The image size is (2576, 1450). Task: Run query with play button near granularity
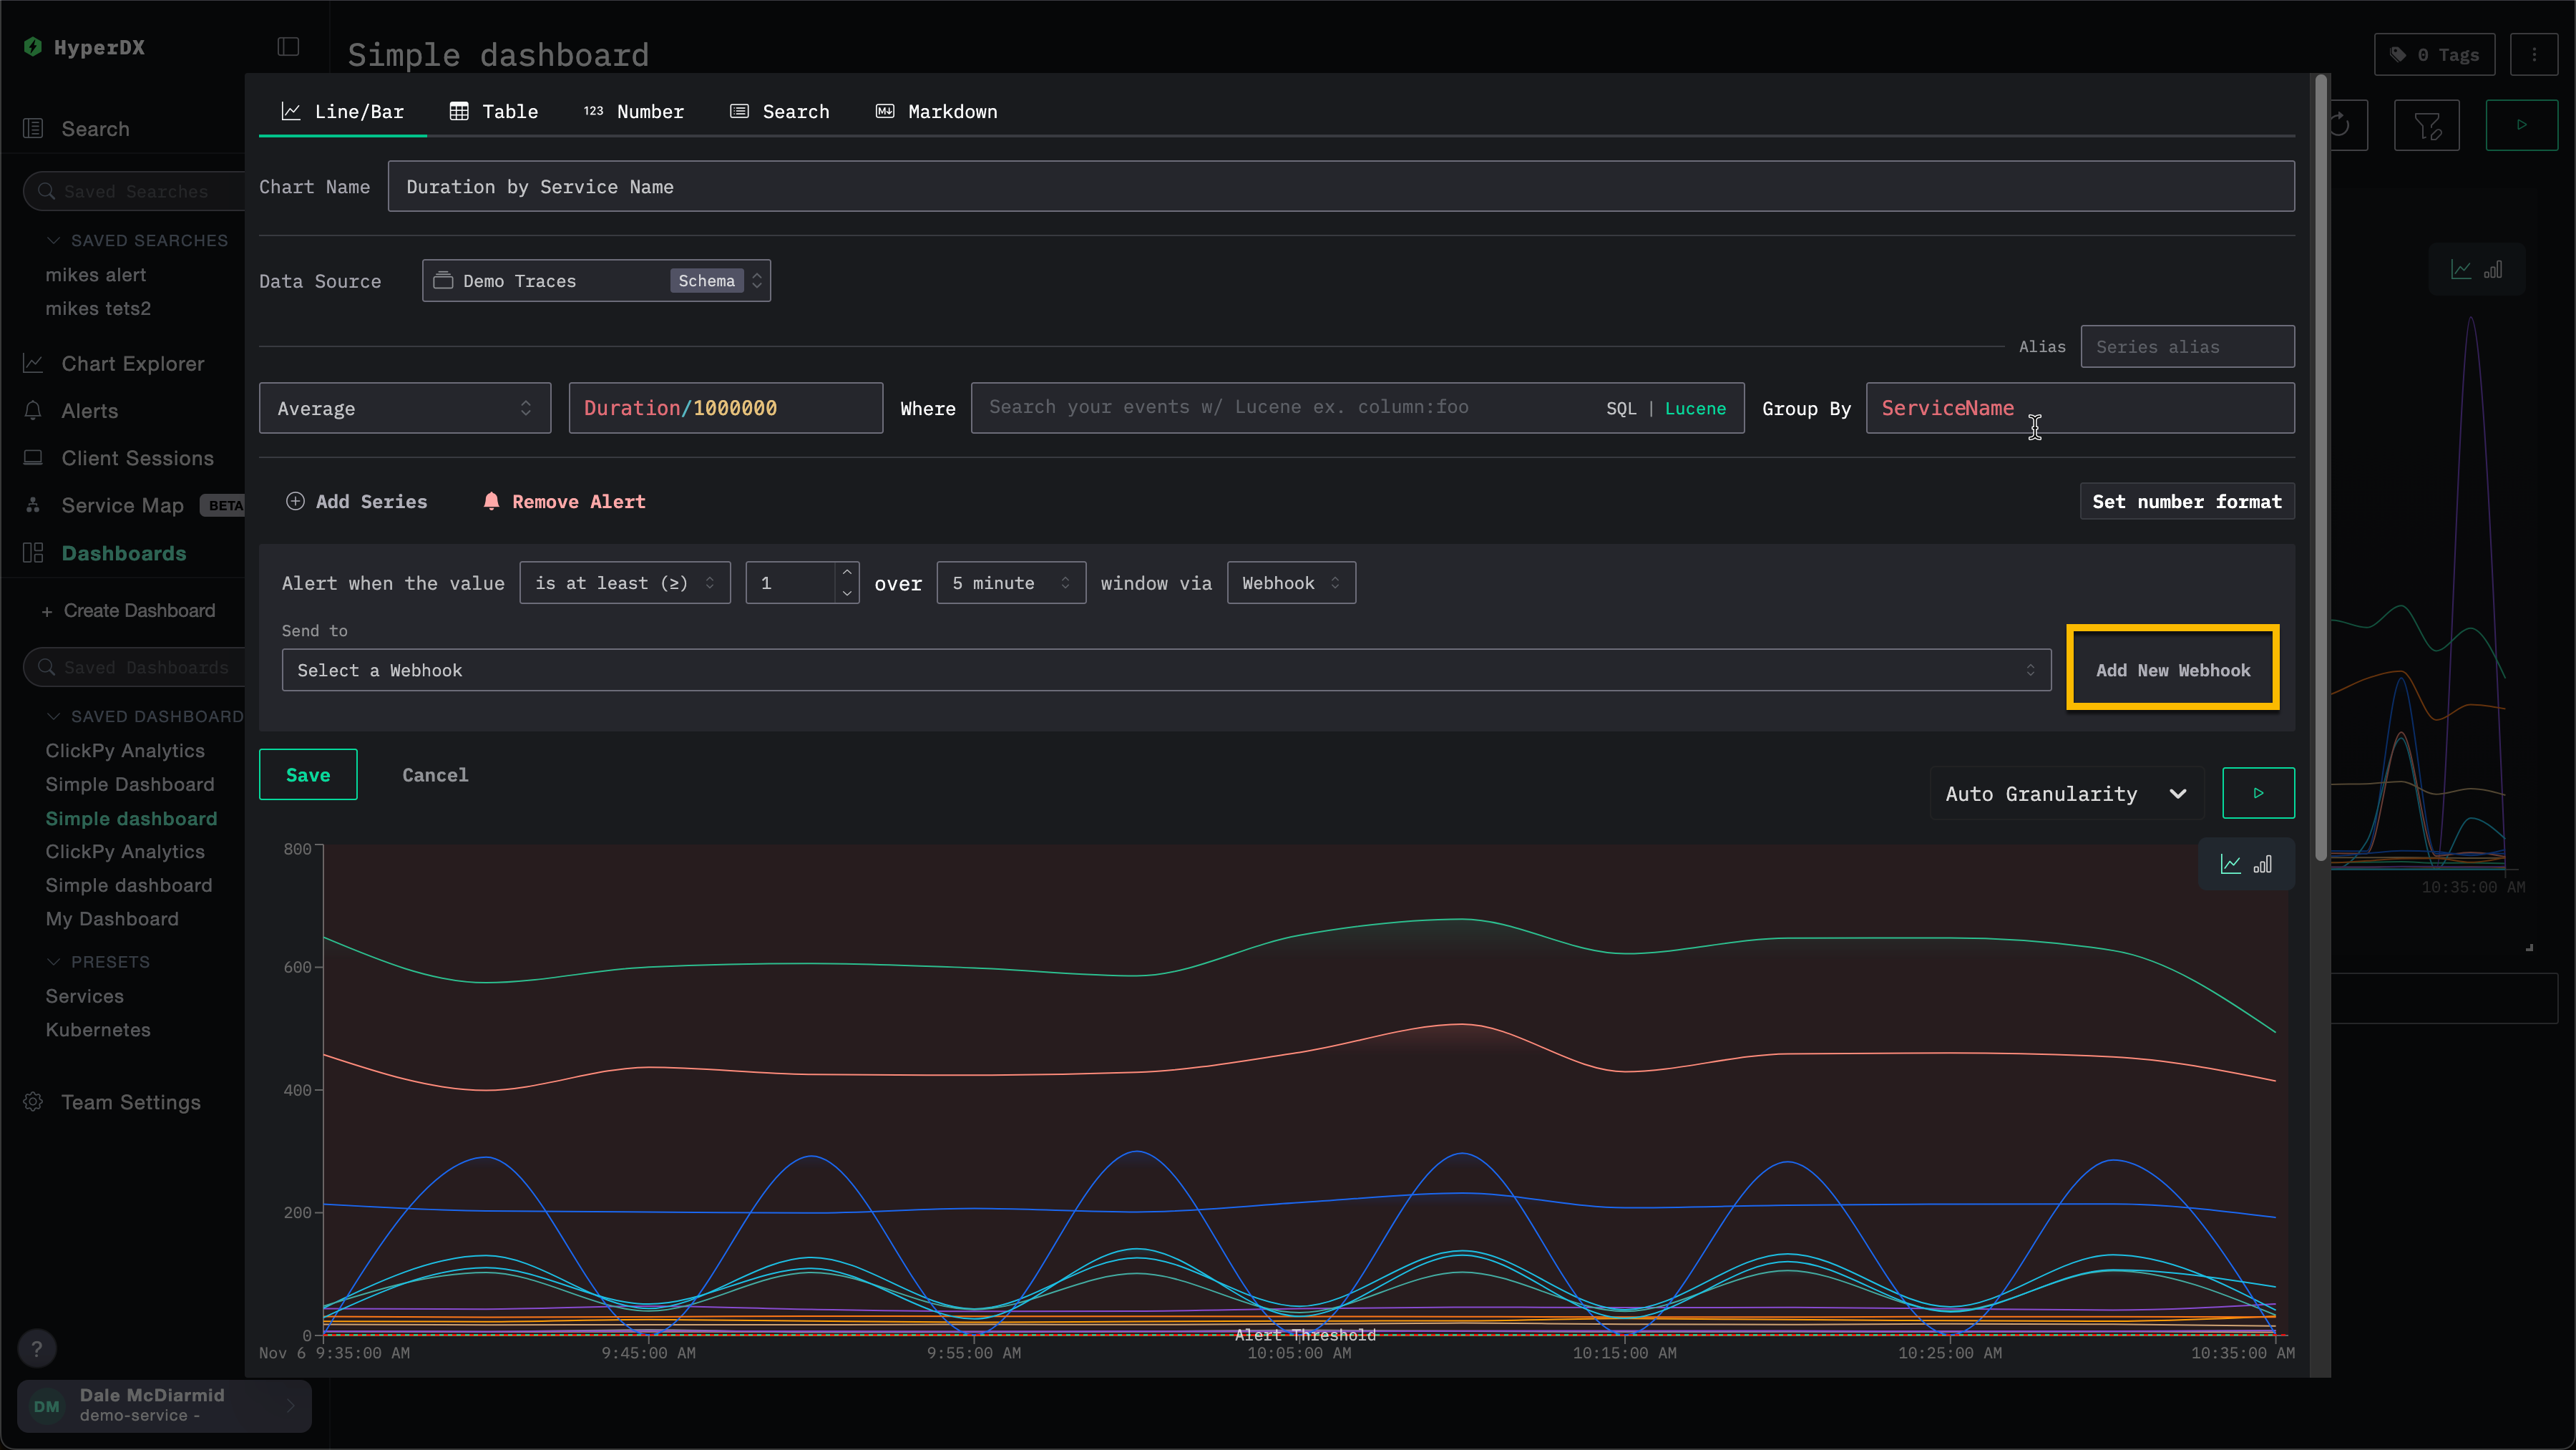(x=2258, y=793)
